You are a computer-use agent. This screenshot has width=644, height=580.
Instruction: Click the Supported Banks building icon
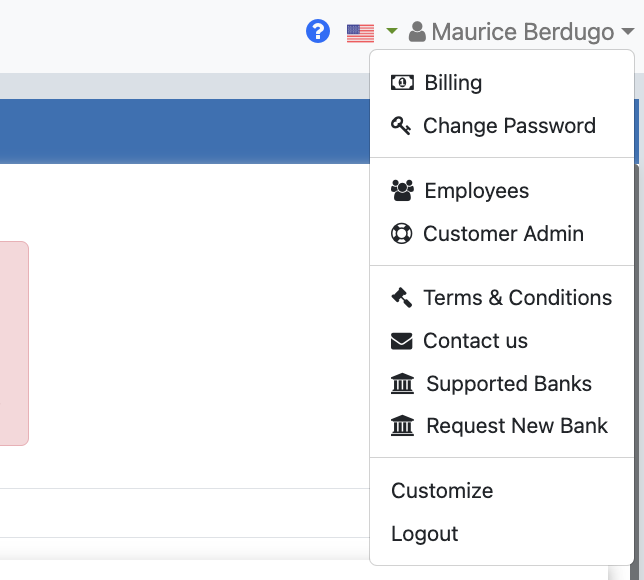[x=402, y=384]
